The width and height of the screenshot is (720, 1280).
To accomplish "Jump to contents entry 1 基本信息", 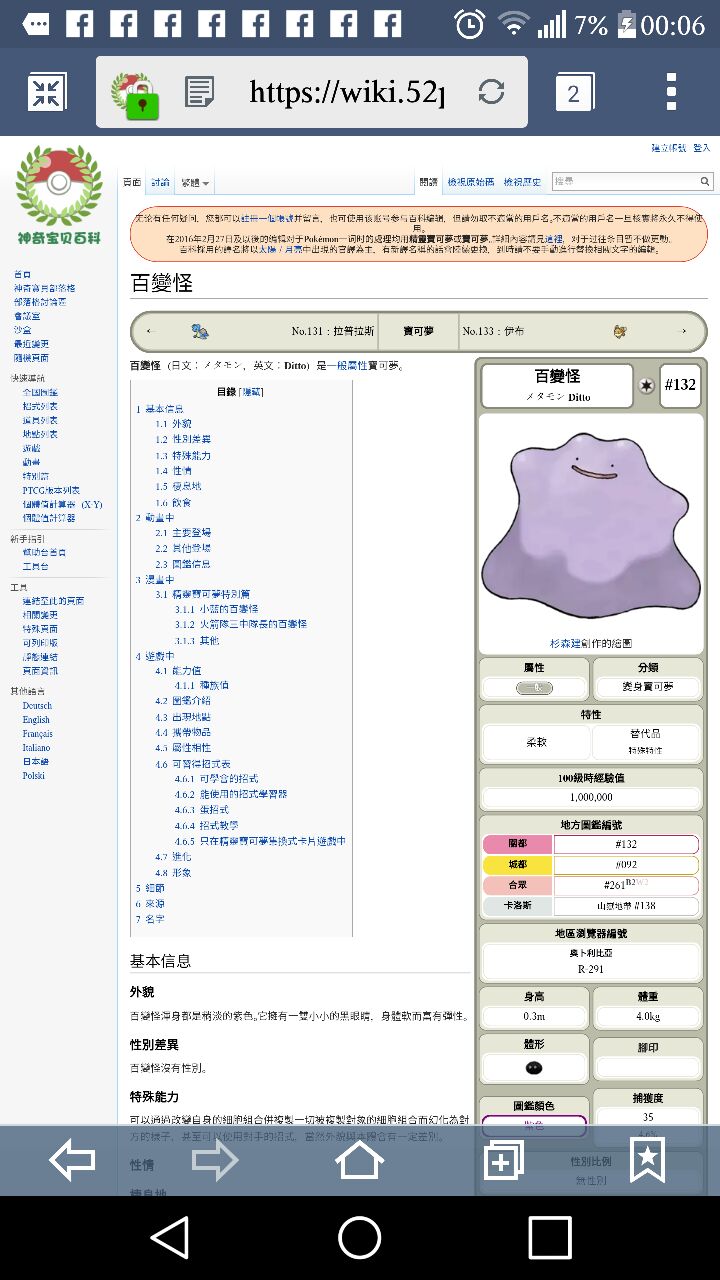I will coord(159,410).
